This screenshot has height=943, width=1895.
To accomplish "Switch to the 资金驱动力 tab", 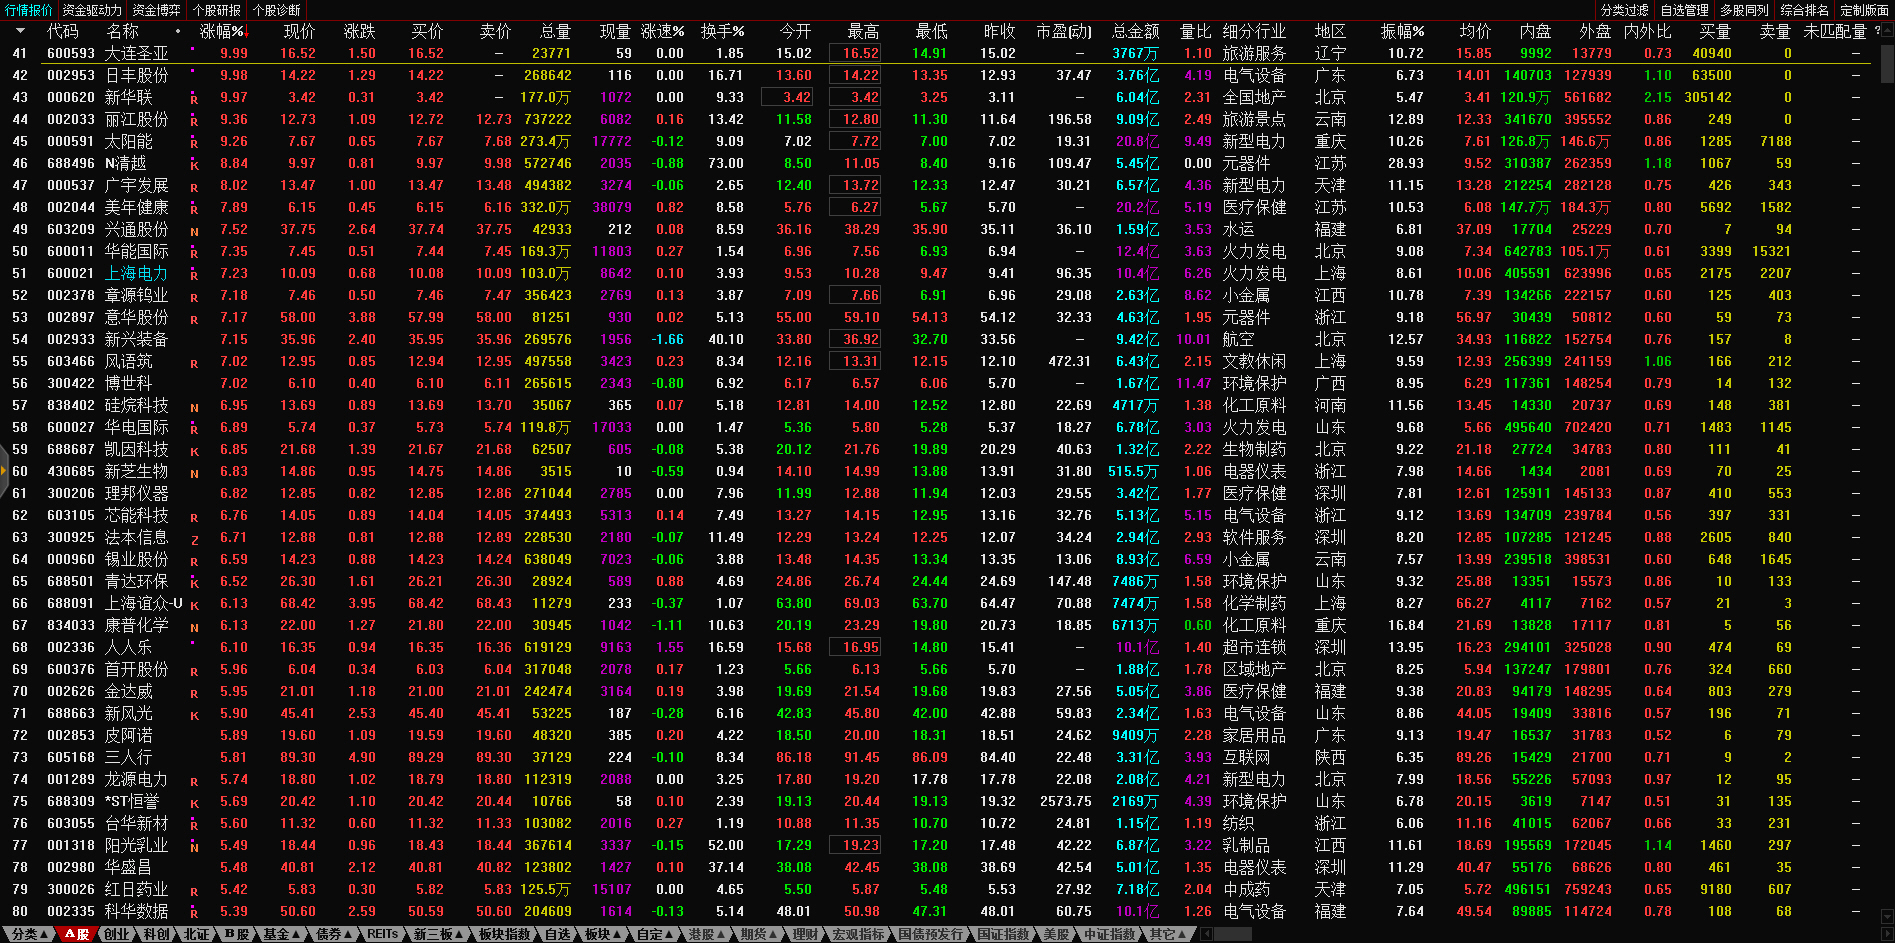I will click(x=92, y=10).
